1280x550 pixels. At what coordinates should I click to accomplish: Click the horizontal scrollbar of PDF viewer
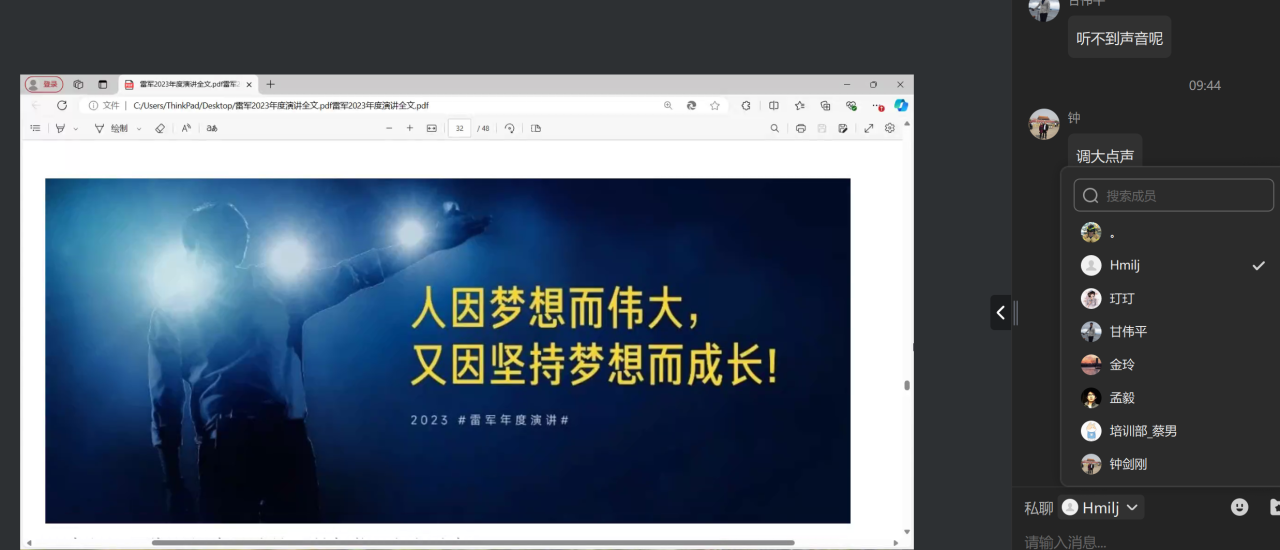click(473, 542)
